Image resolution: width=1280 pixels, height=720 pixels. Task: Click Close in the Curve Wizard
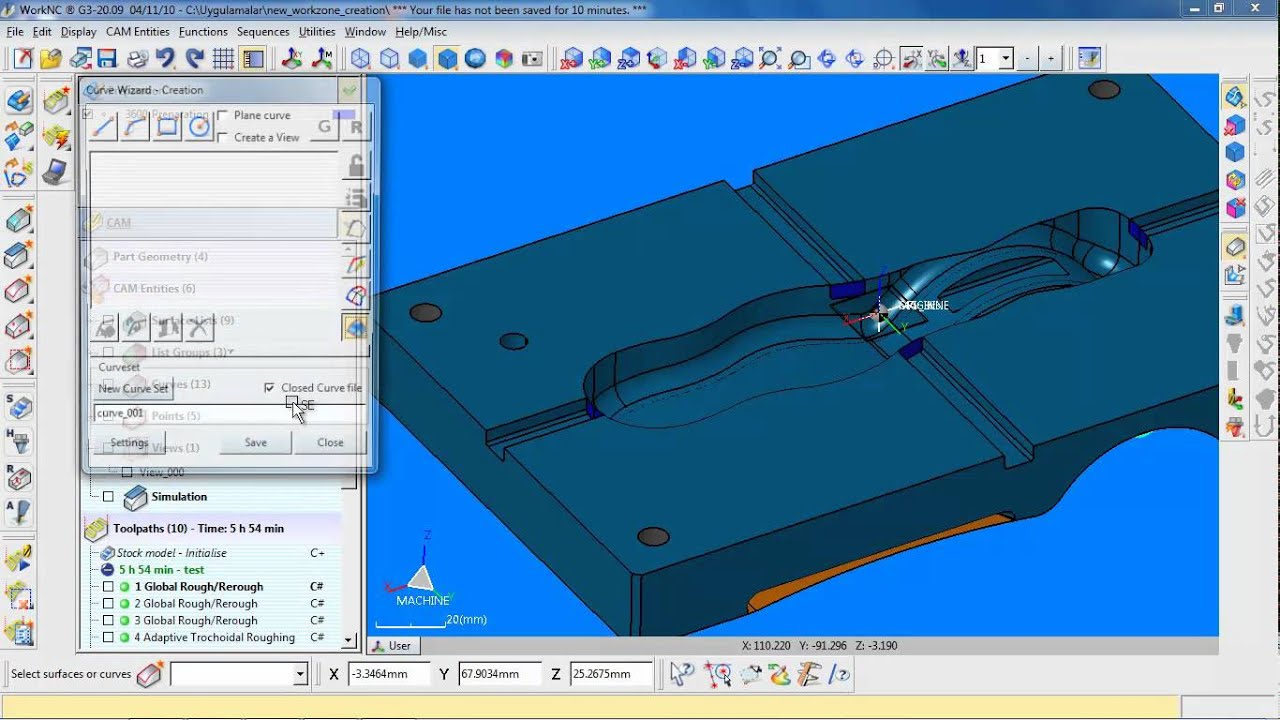coord(330,442)
